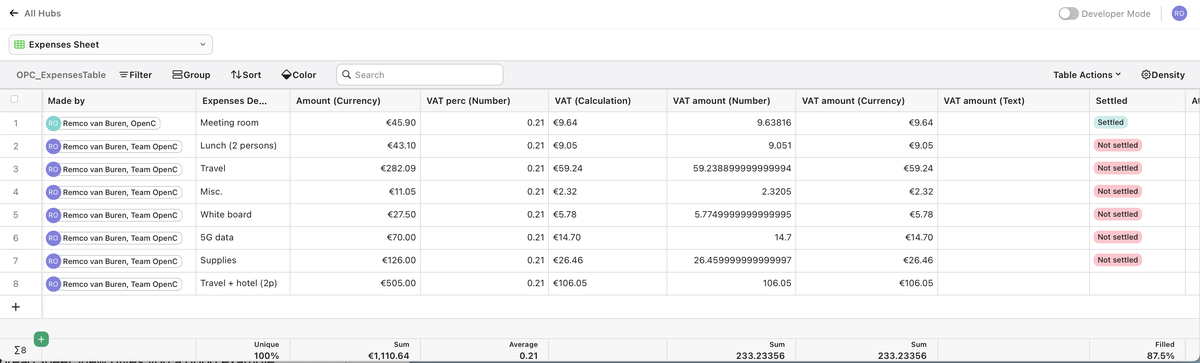The image size is (1200, 363).
Task: Click the Σ8 row count summary
Action: 20,350
